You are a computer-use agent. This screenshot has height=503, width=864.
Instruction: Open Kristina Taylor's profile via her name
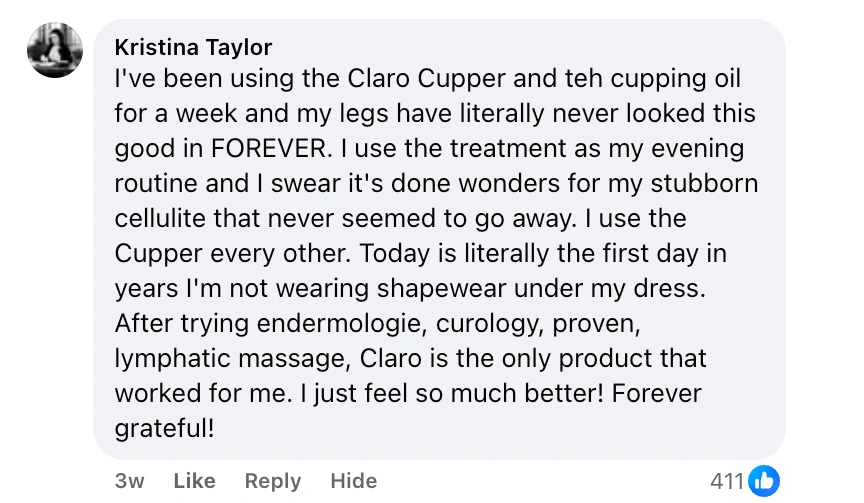(193, 47)
